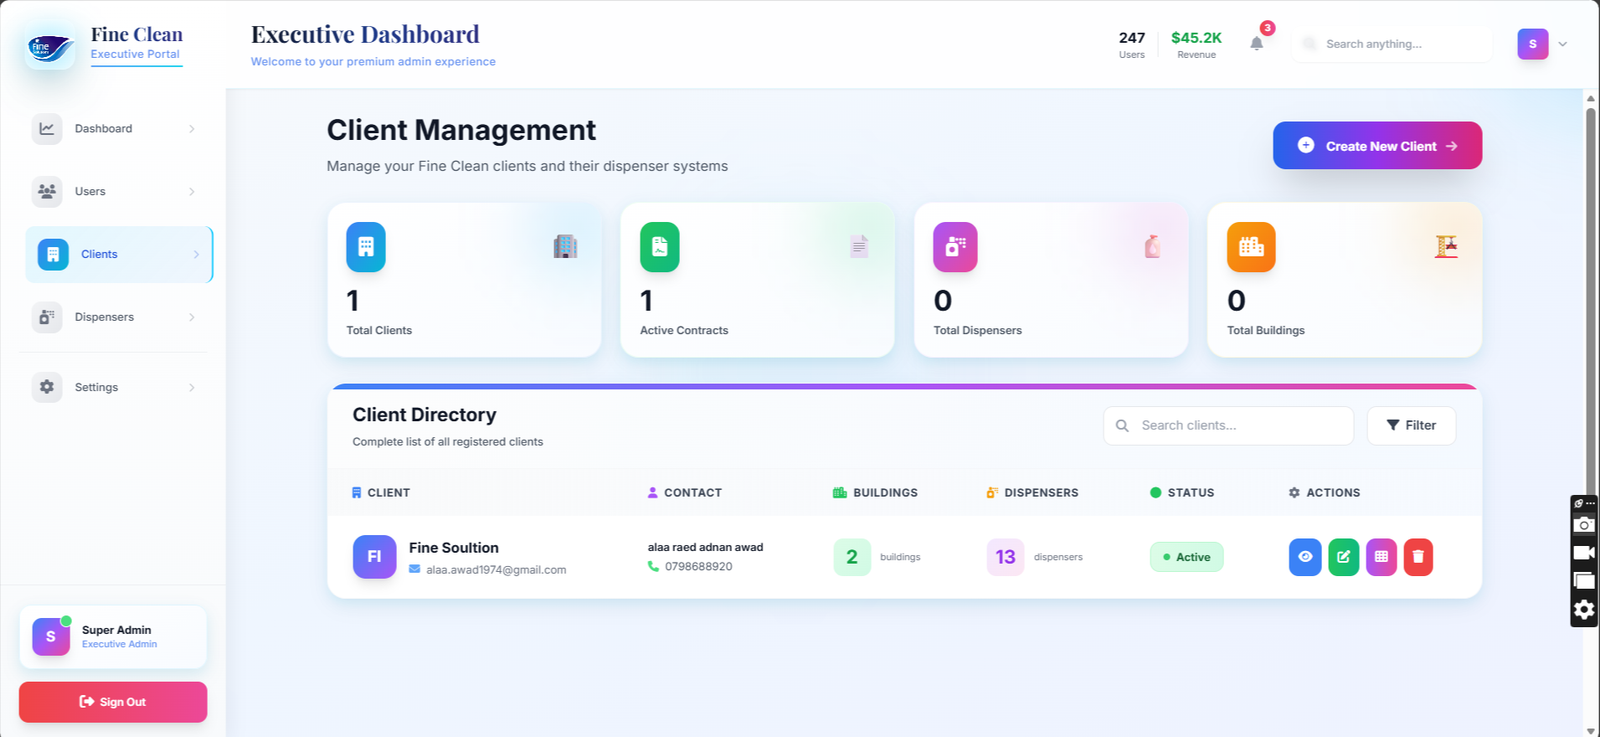
Task: Click the orange Total Buildings card icon
Action: pyautogui.click(x=1251, y=247)
